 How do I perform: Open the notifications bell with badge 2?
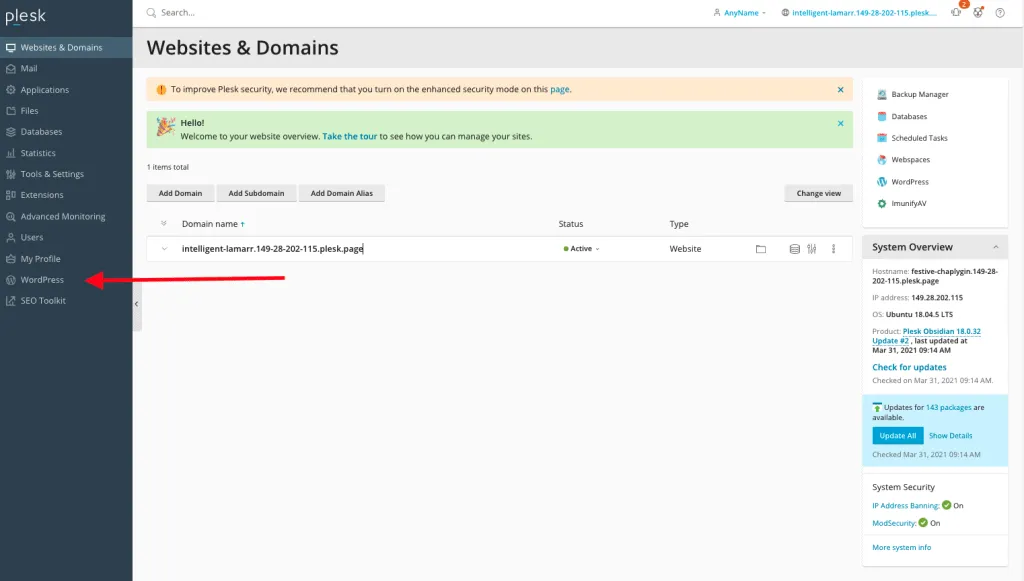956,13
